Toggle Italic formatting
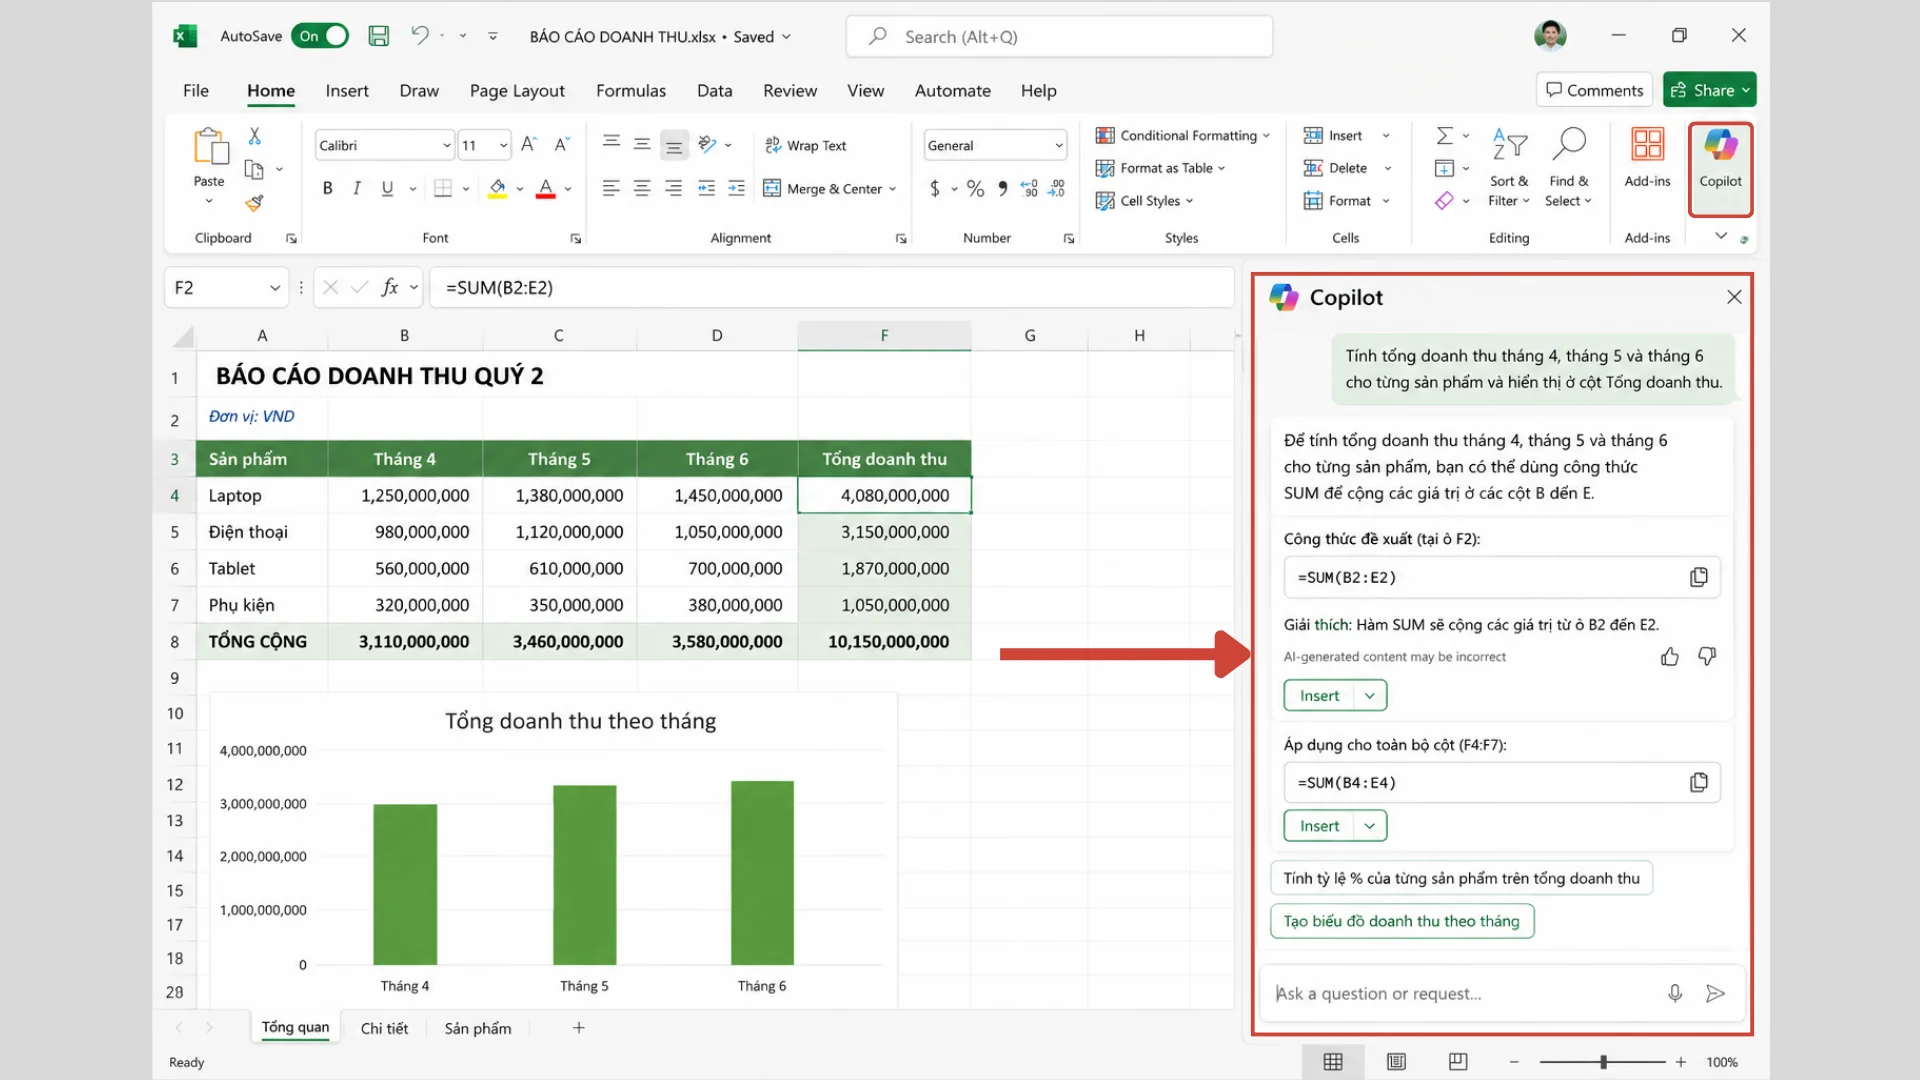The width and height of the screenshot is (1920, 1080). click(356, 188)
